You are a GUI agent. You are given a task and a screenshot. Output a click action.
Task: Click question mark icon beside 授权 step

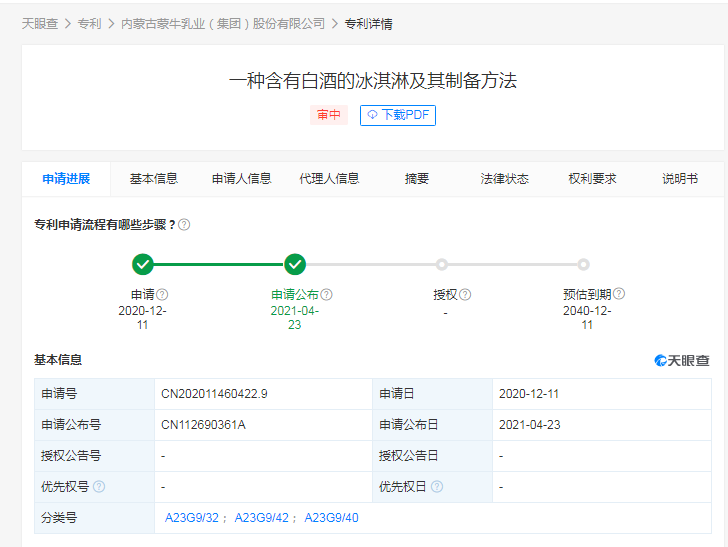pyautogui.click(x=465, y=295)
